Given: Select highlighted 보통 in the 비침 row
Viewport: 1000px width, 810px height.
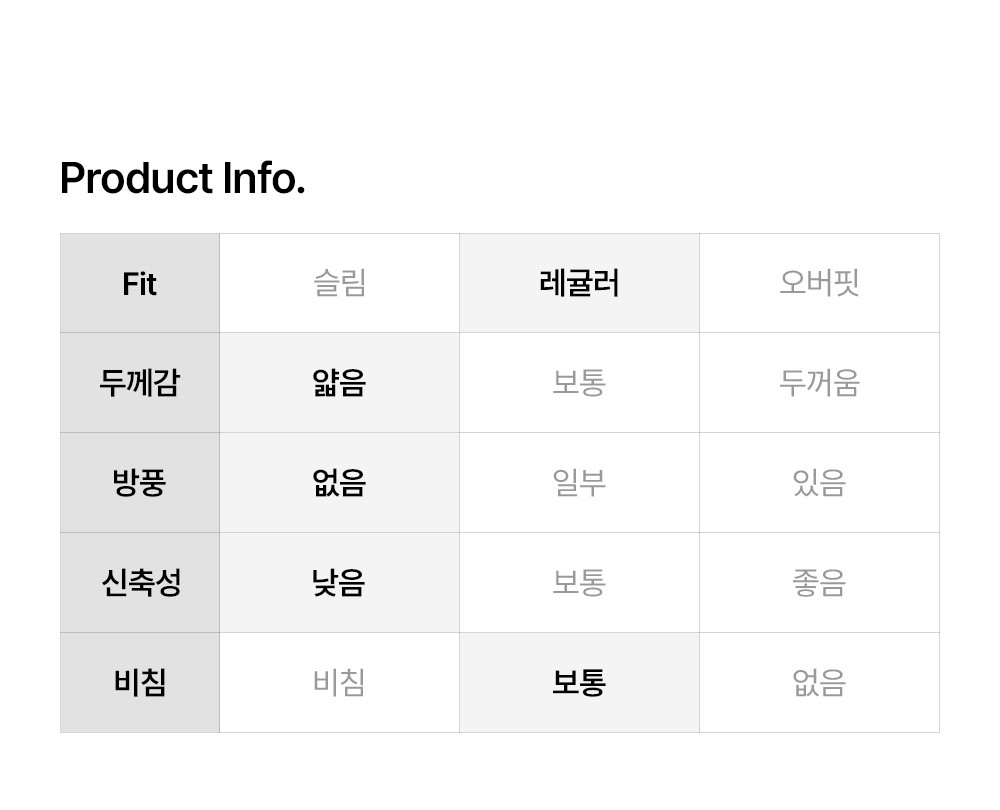Looking at the screenshot, I should tap(579, 683).
